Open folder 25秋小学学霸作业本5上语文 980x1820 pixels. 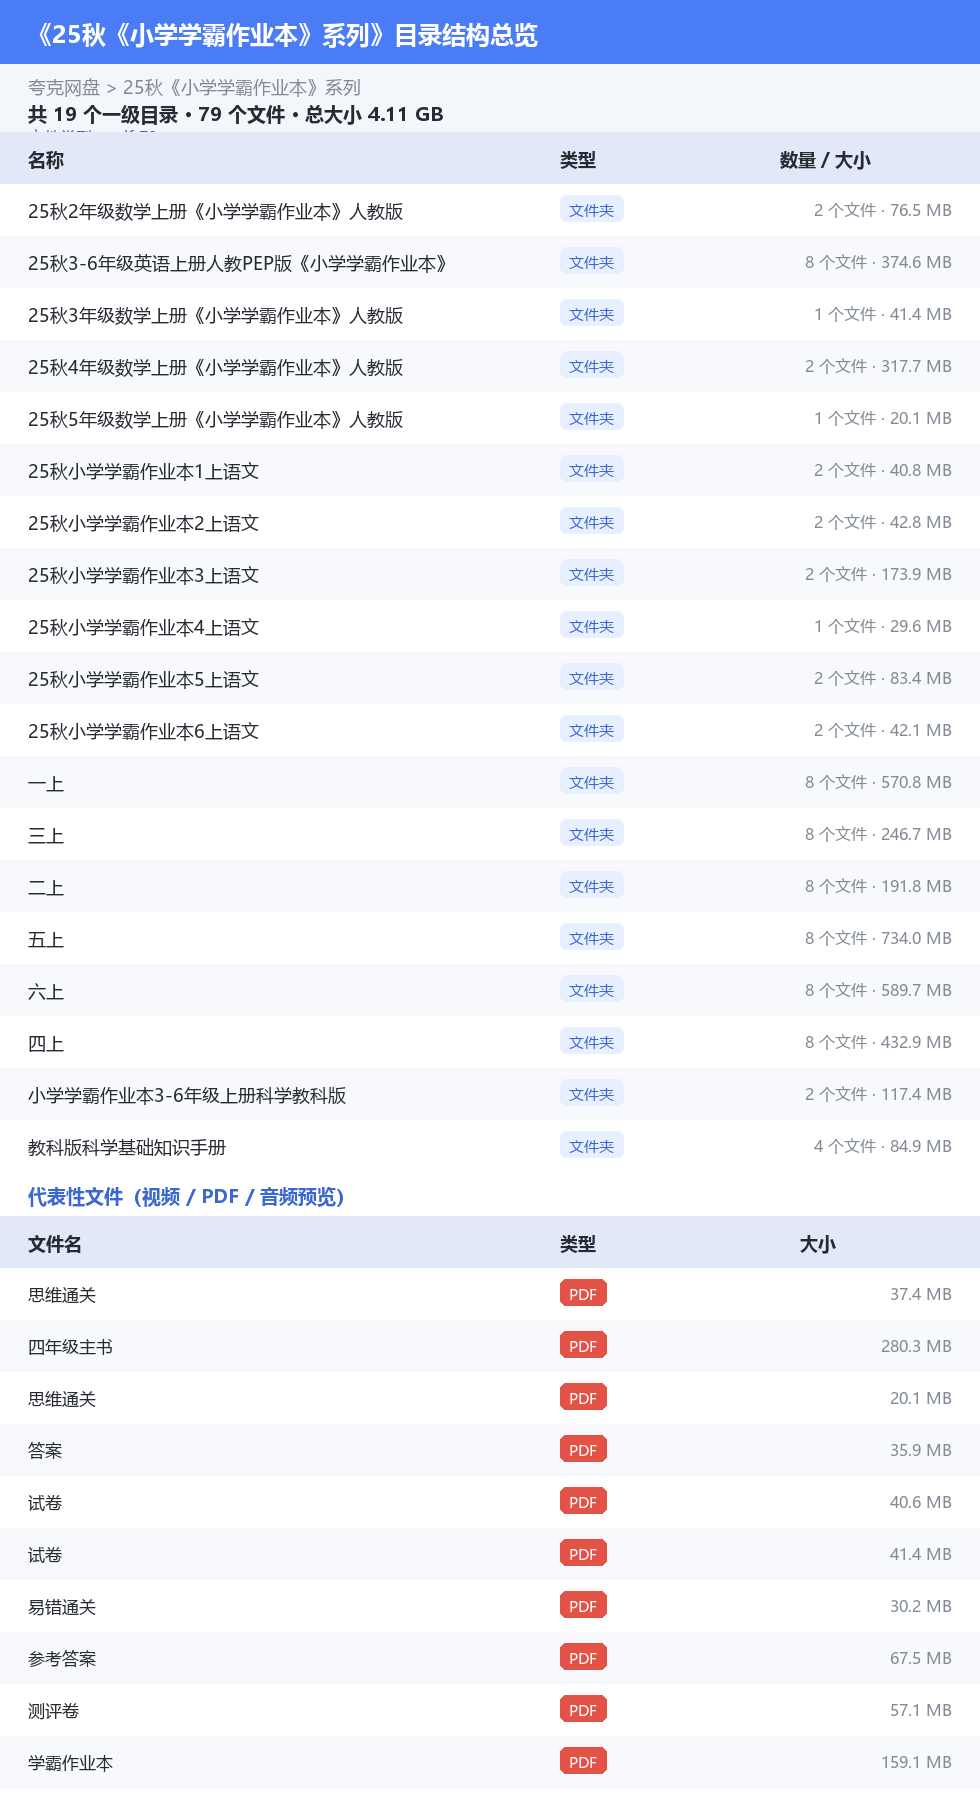tap(143, 679)
